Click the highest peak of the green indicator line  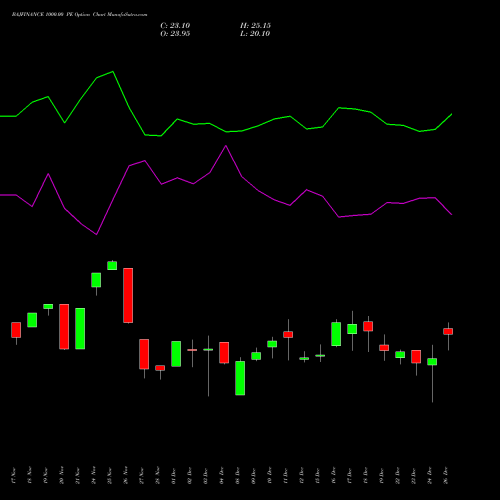(113, 71)
